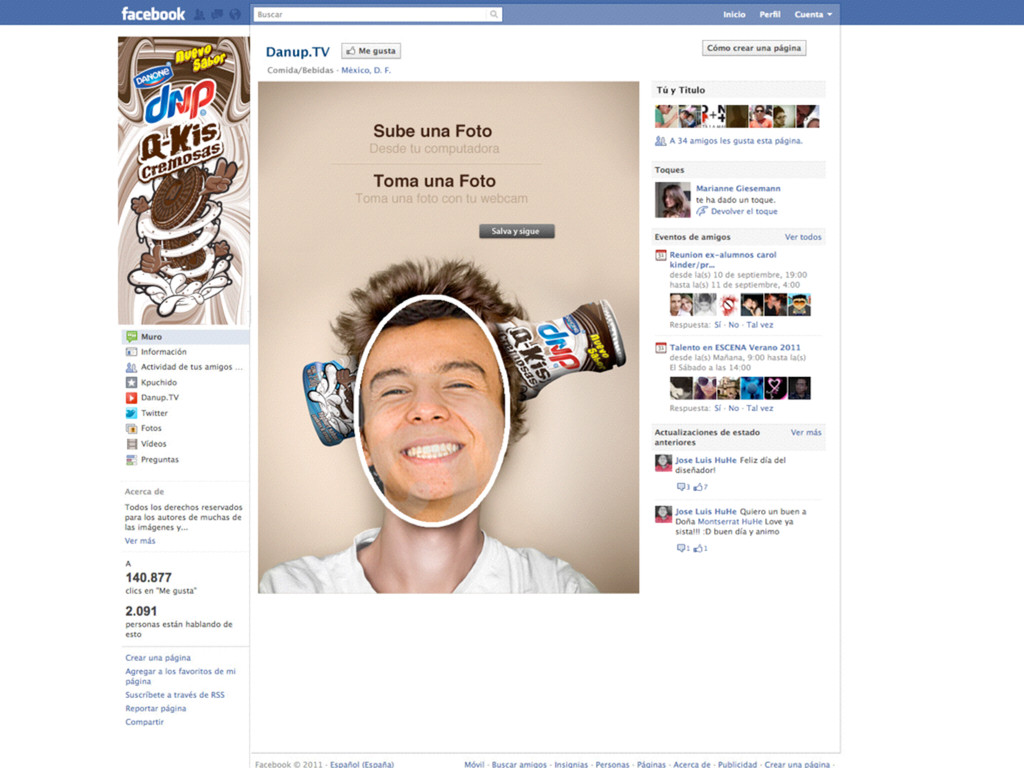The image size is (1024, 768).
Task: Click Sube una Foto option
Action: click(x=433, y=131)
